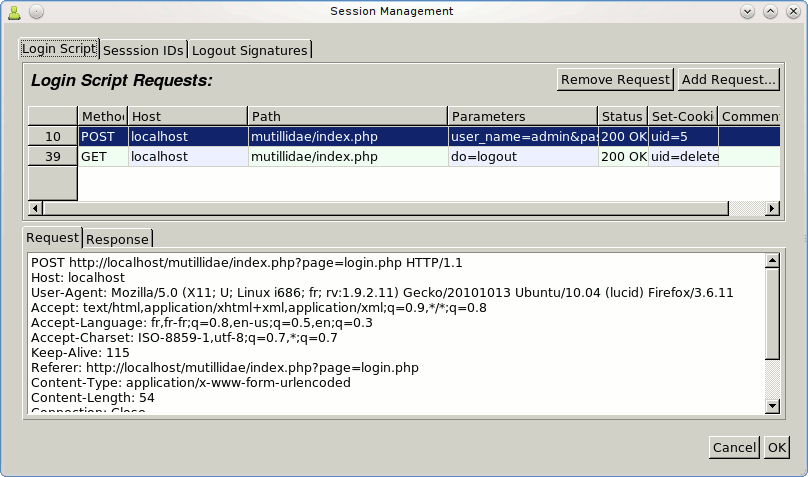Screen dimensions: 808x477
Task: Click down scroll arrow in request pane
Action: (x=771, y=405)
